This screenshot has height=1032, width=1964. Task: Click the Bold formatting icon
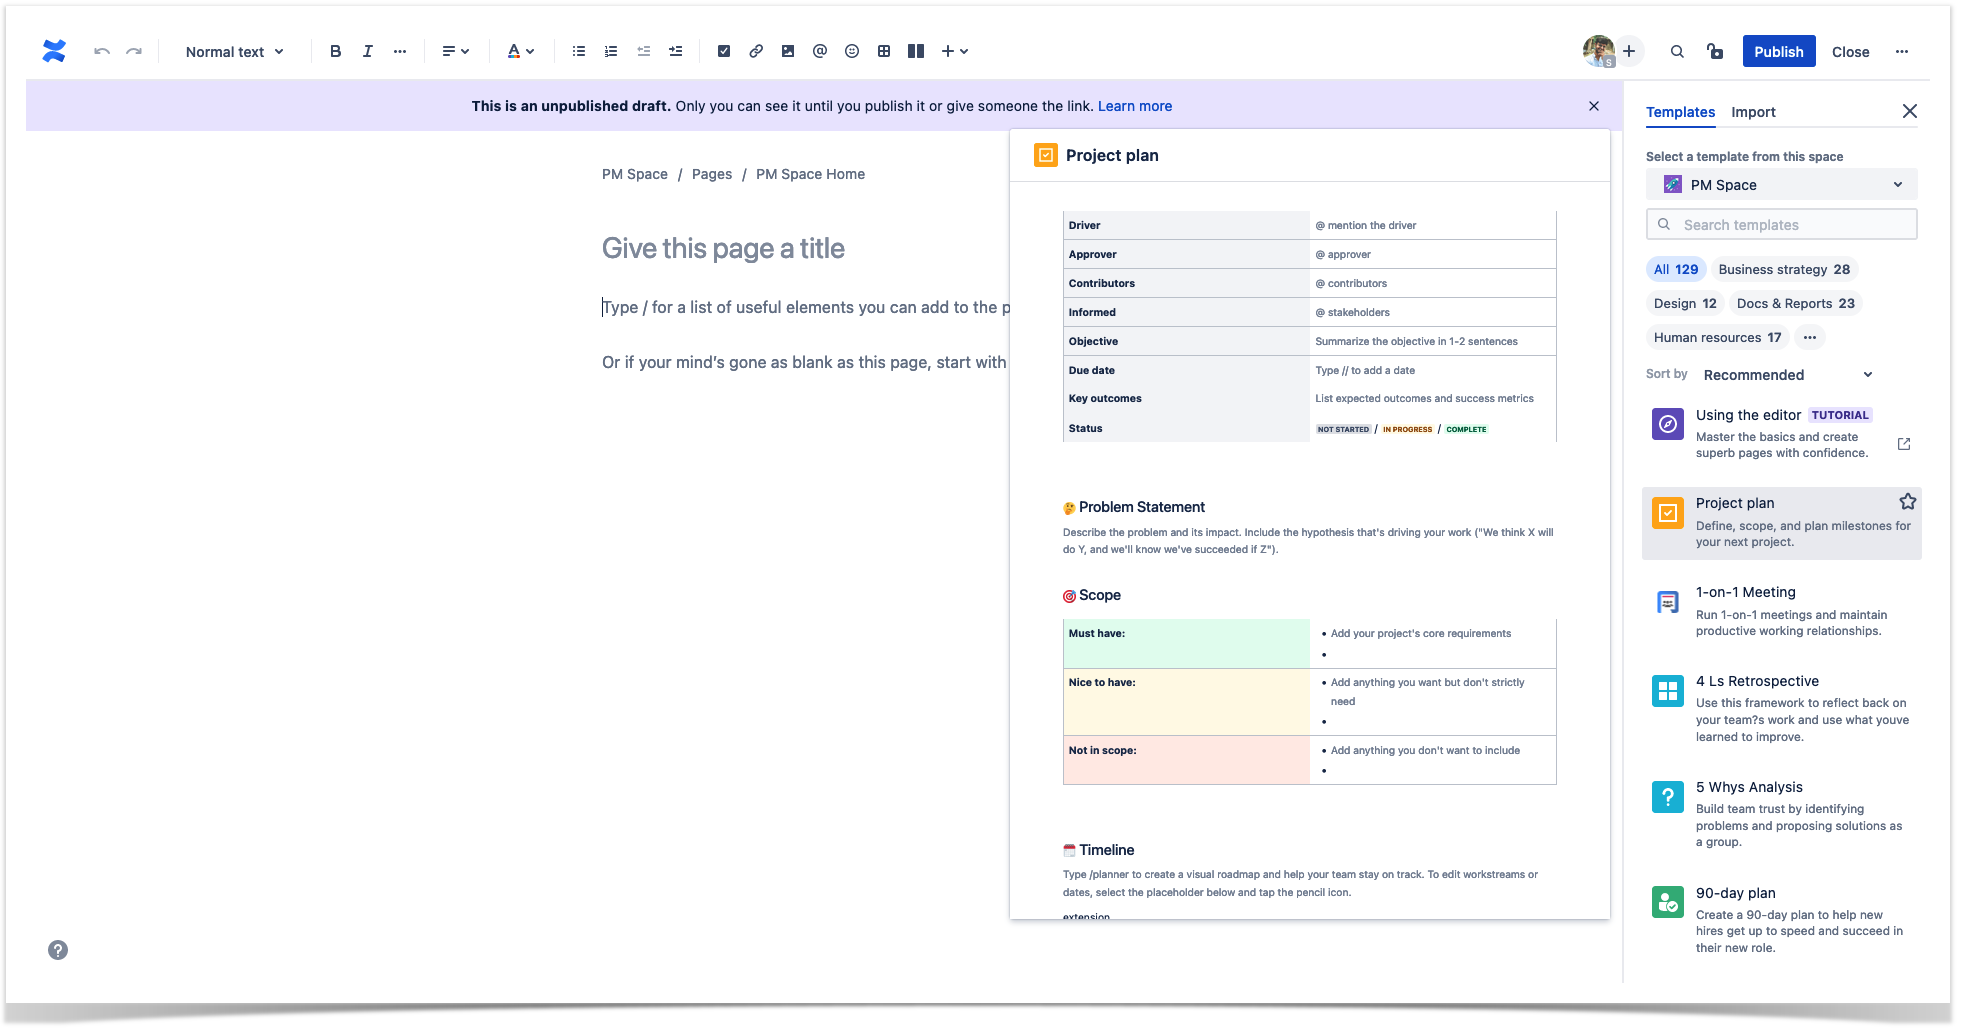(336, 51)
